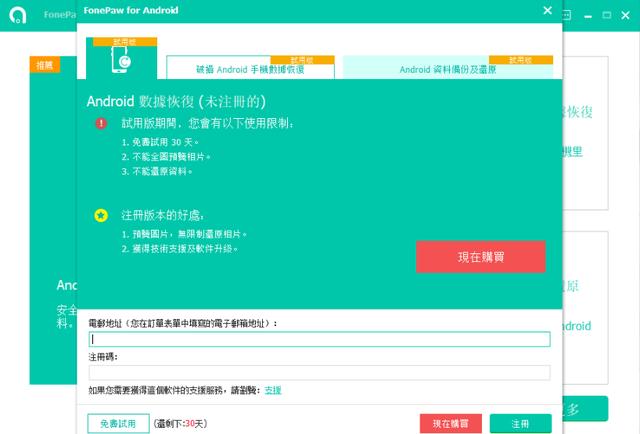This screenshot has height=434, width=640.
Task: Click the heading 'Android 數據恢復 (未注冊的)'
Action: point(176,101)
